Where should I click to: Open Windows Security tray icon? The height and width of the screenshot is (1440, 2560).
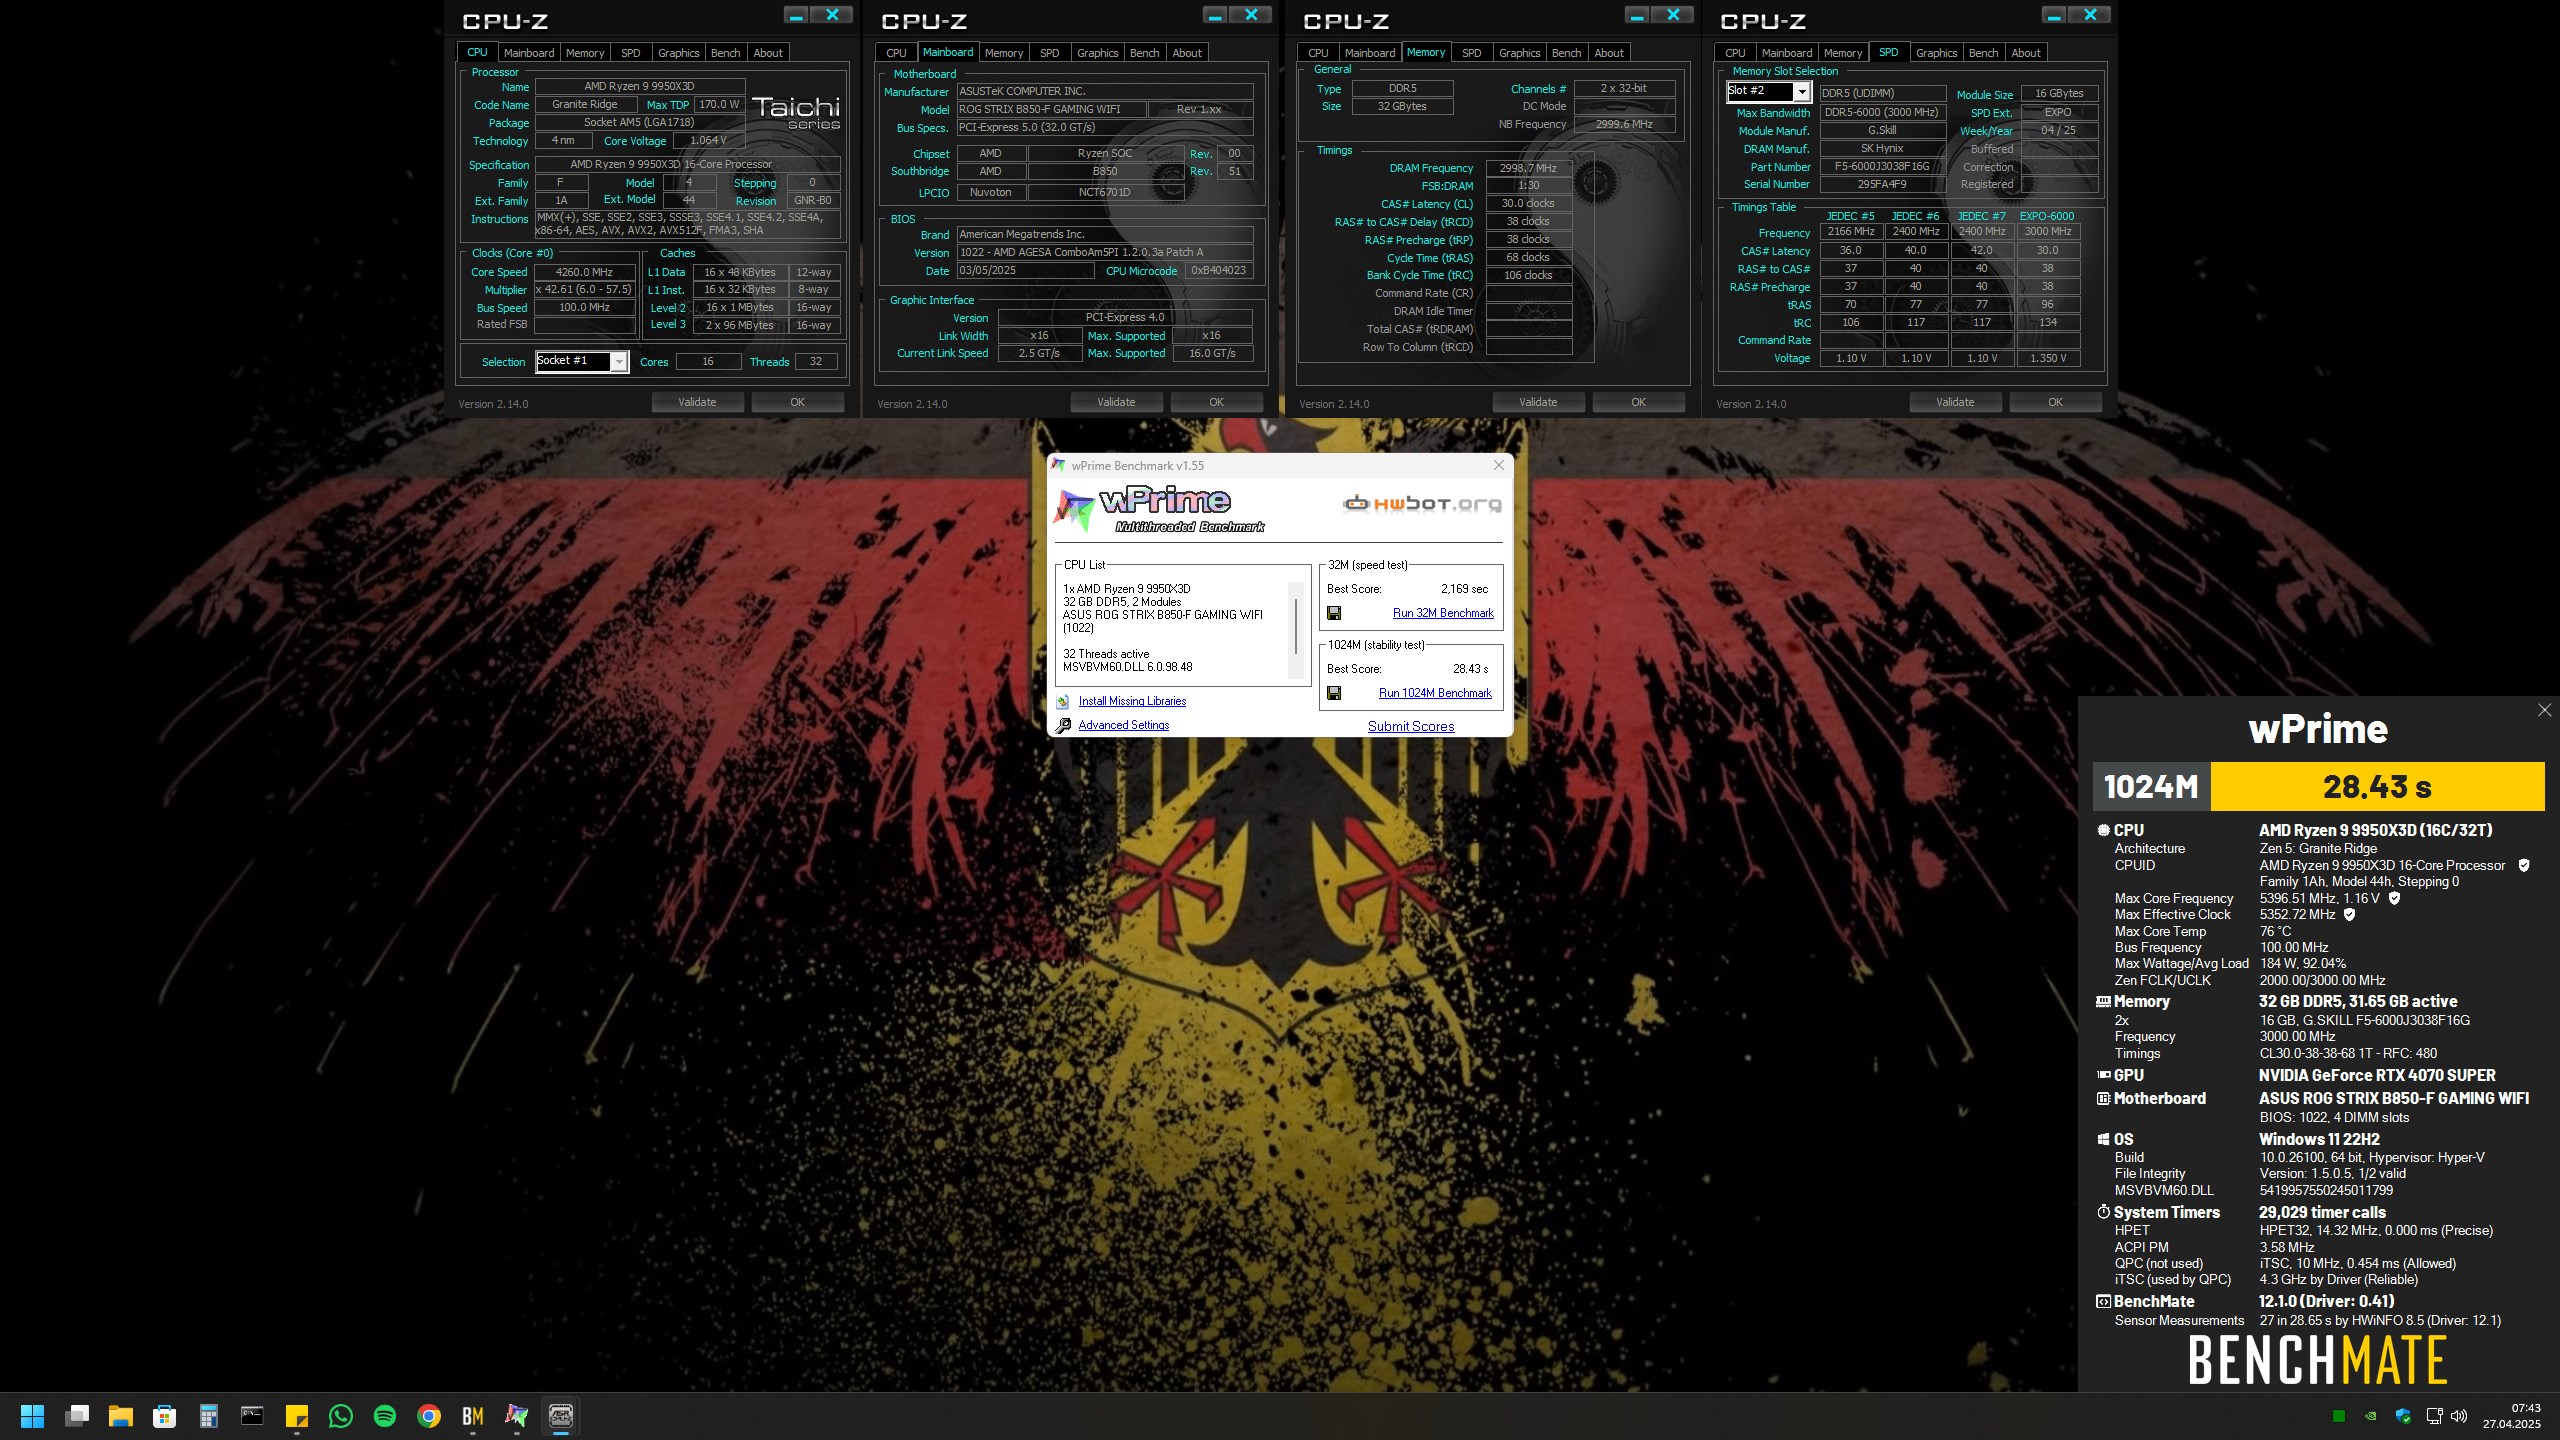point(2403,1416)
